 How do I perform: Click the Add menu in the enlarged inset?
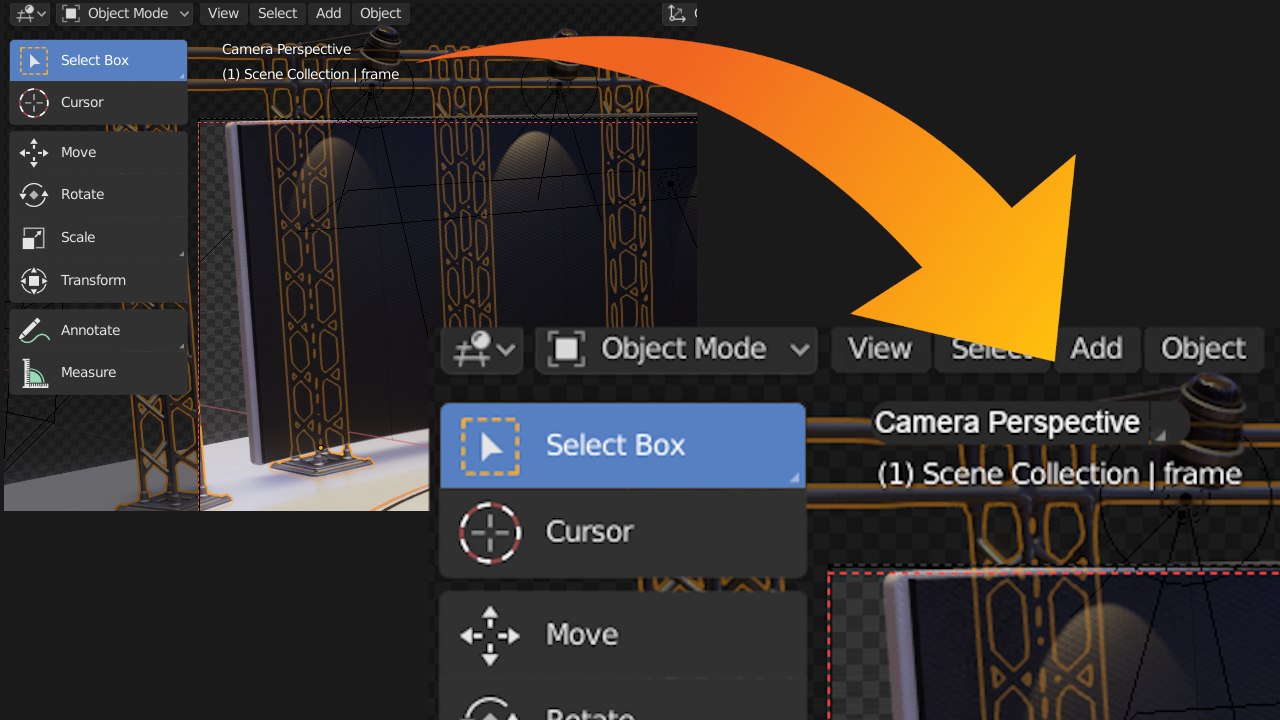[1096, 349]
